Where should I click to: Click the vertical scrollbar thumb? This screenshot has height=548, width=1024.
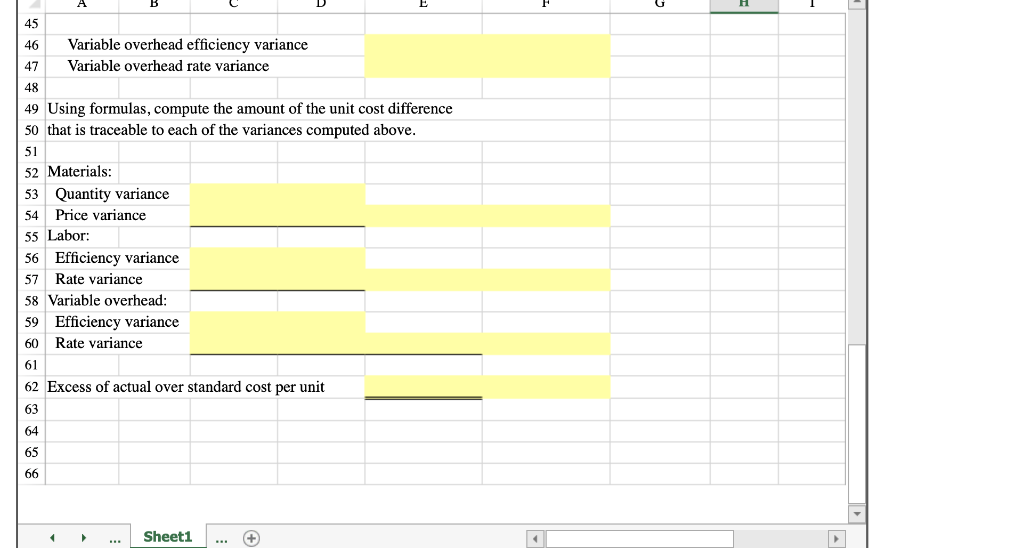pyautogui.click(x=857, y=425)
